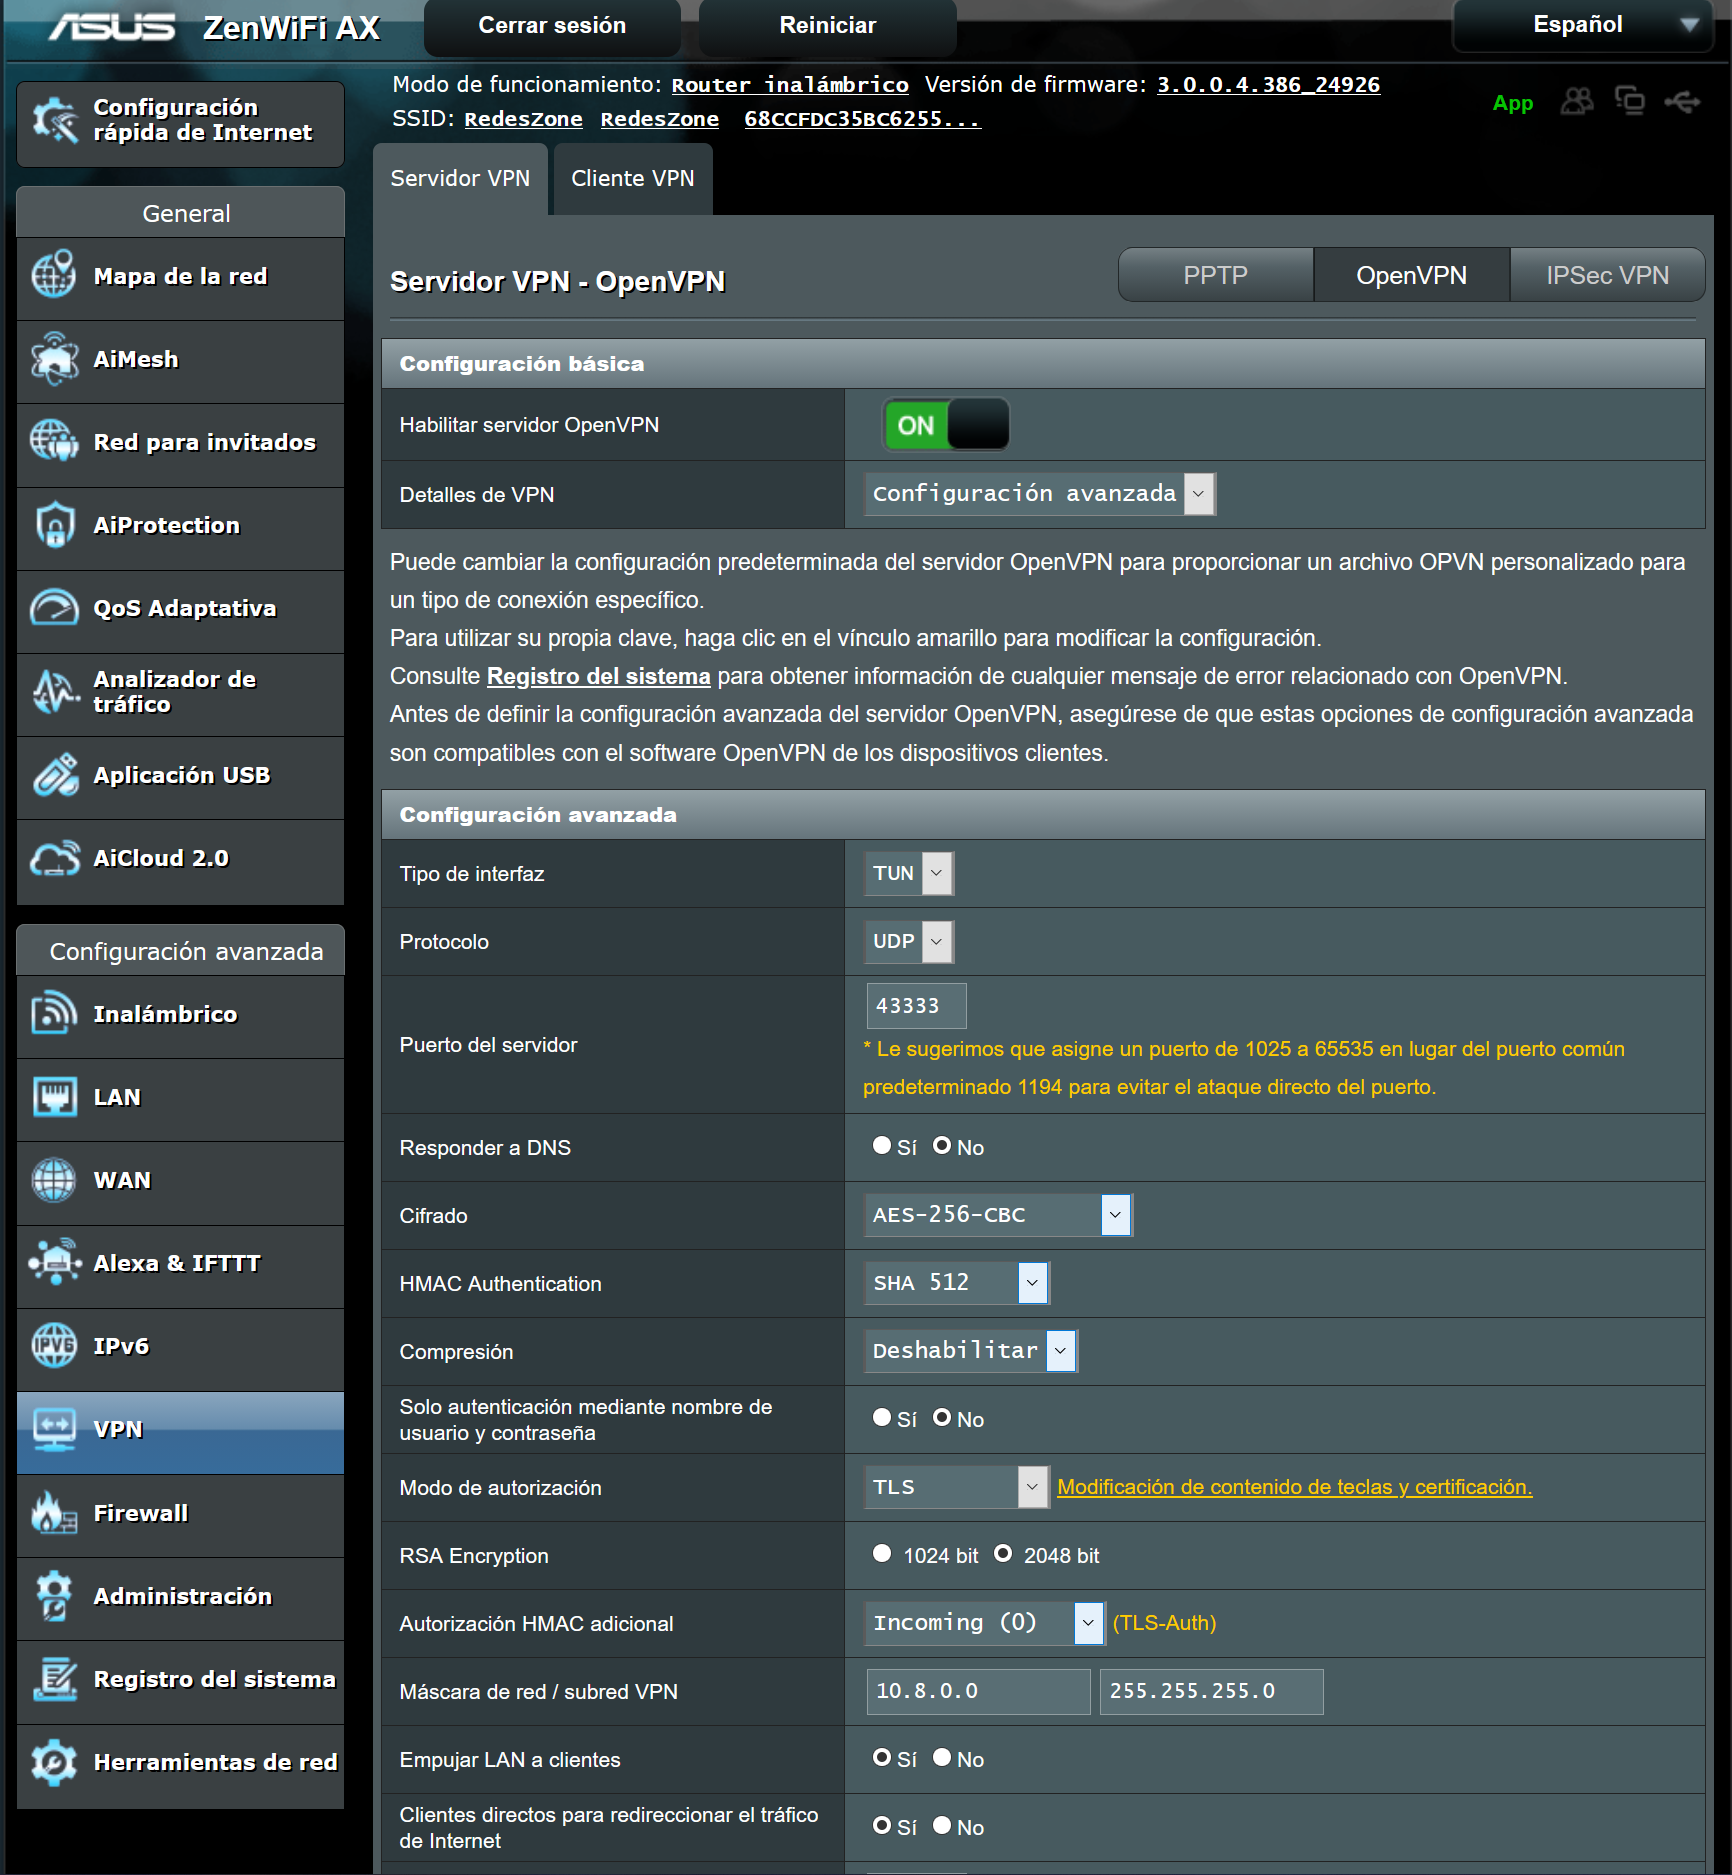Click the WAN globe icon
The image size is (1732, 1875).
coord(54,1180)
